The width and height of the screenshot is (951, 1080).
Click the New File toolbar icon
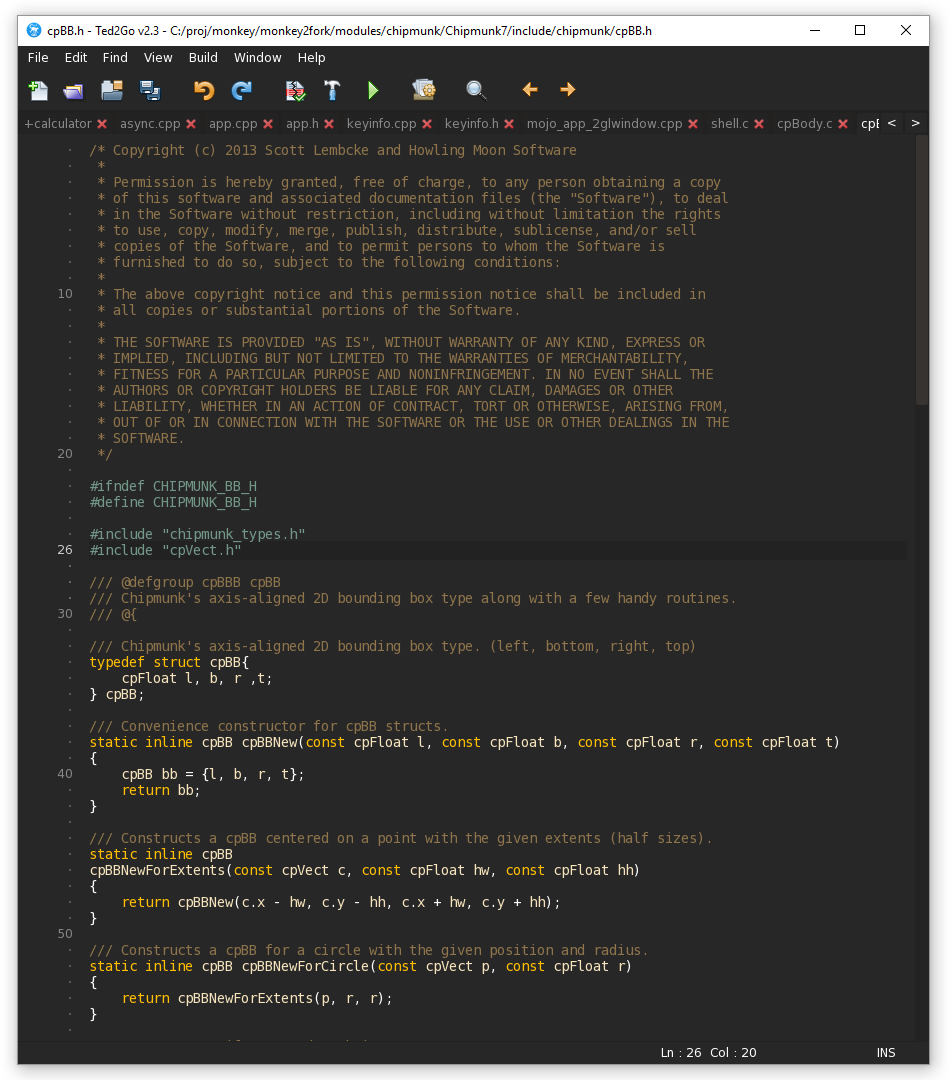tap(38, 91)
